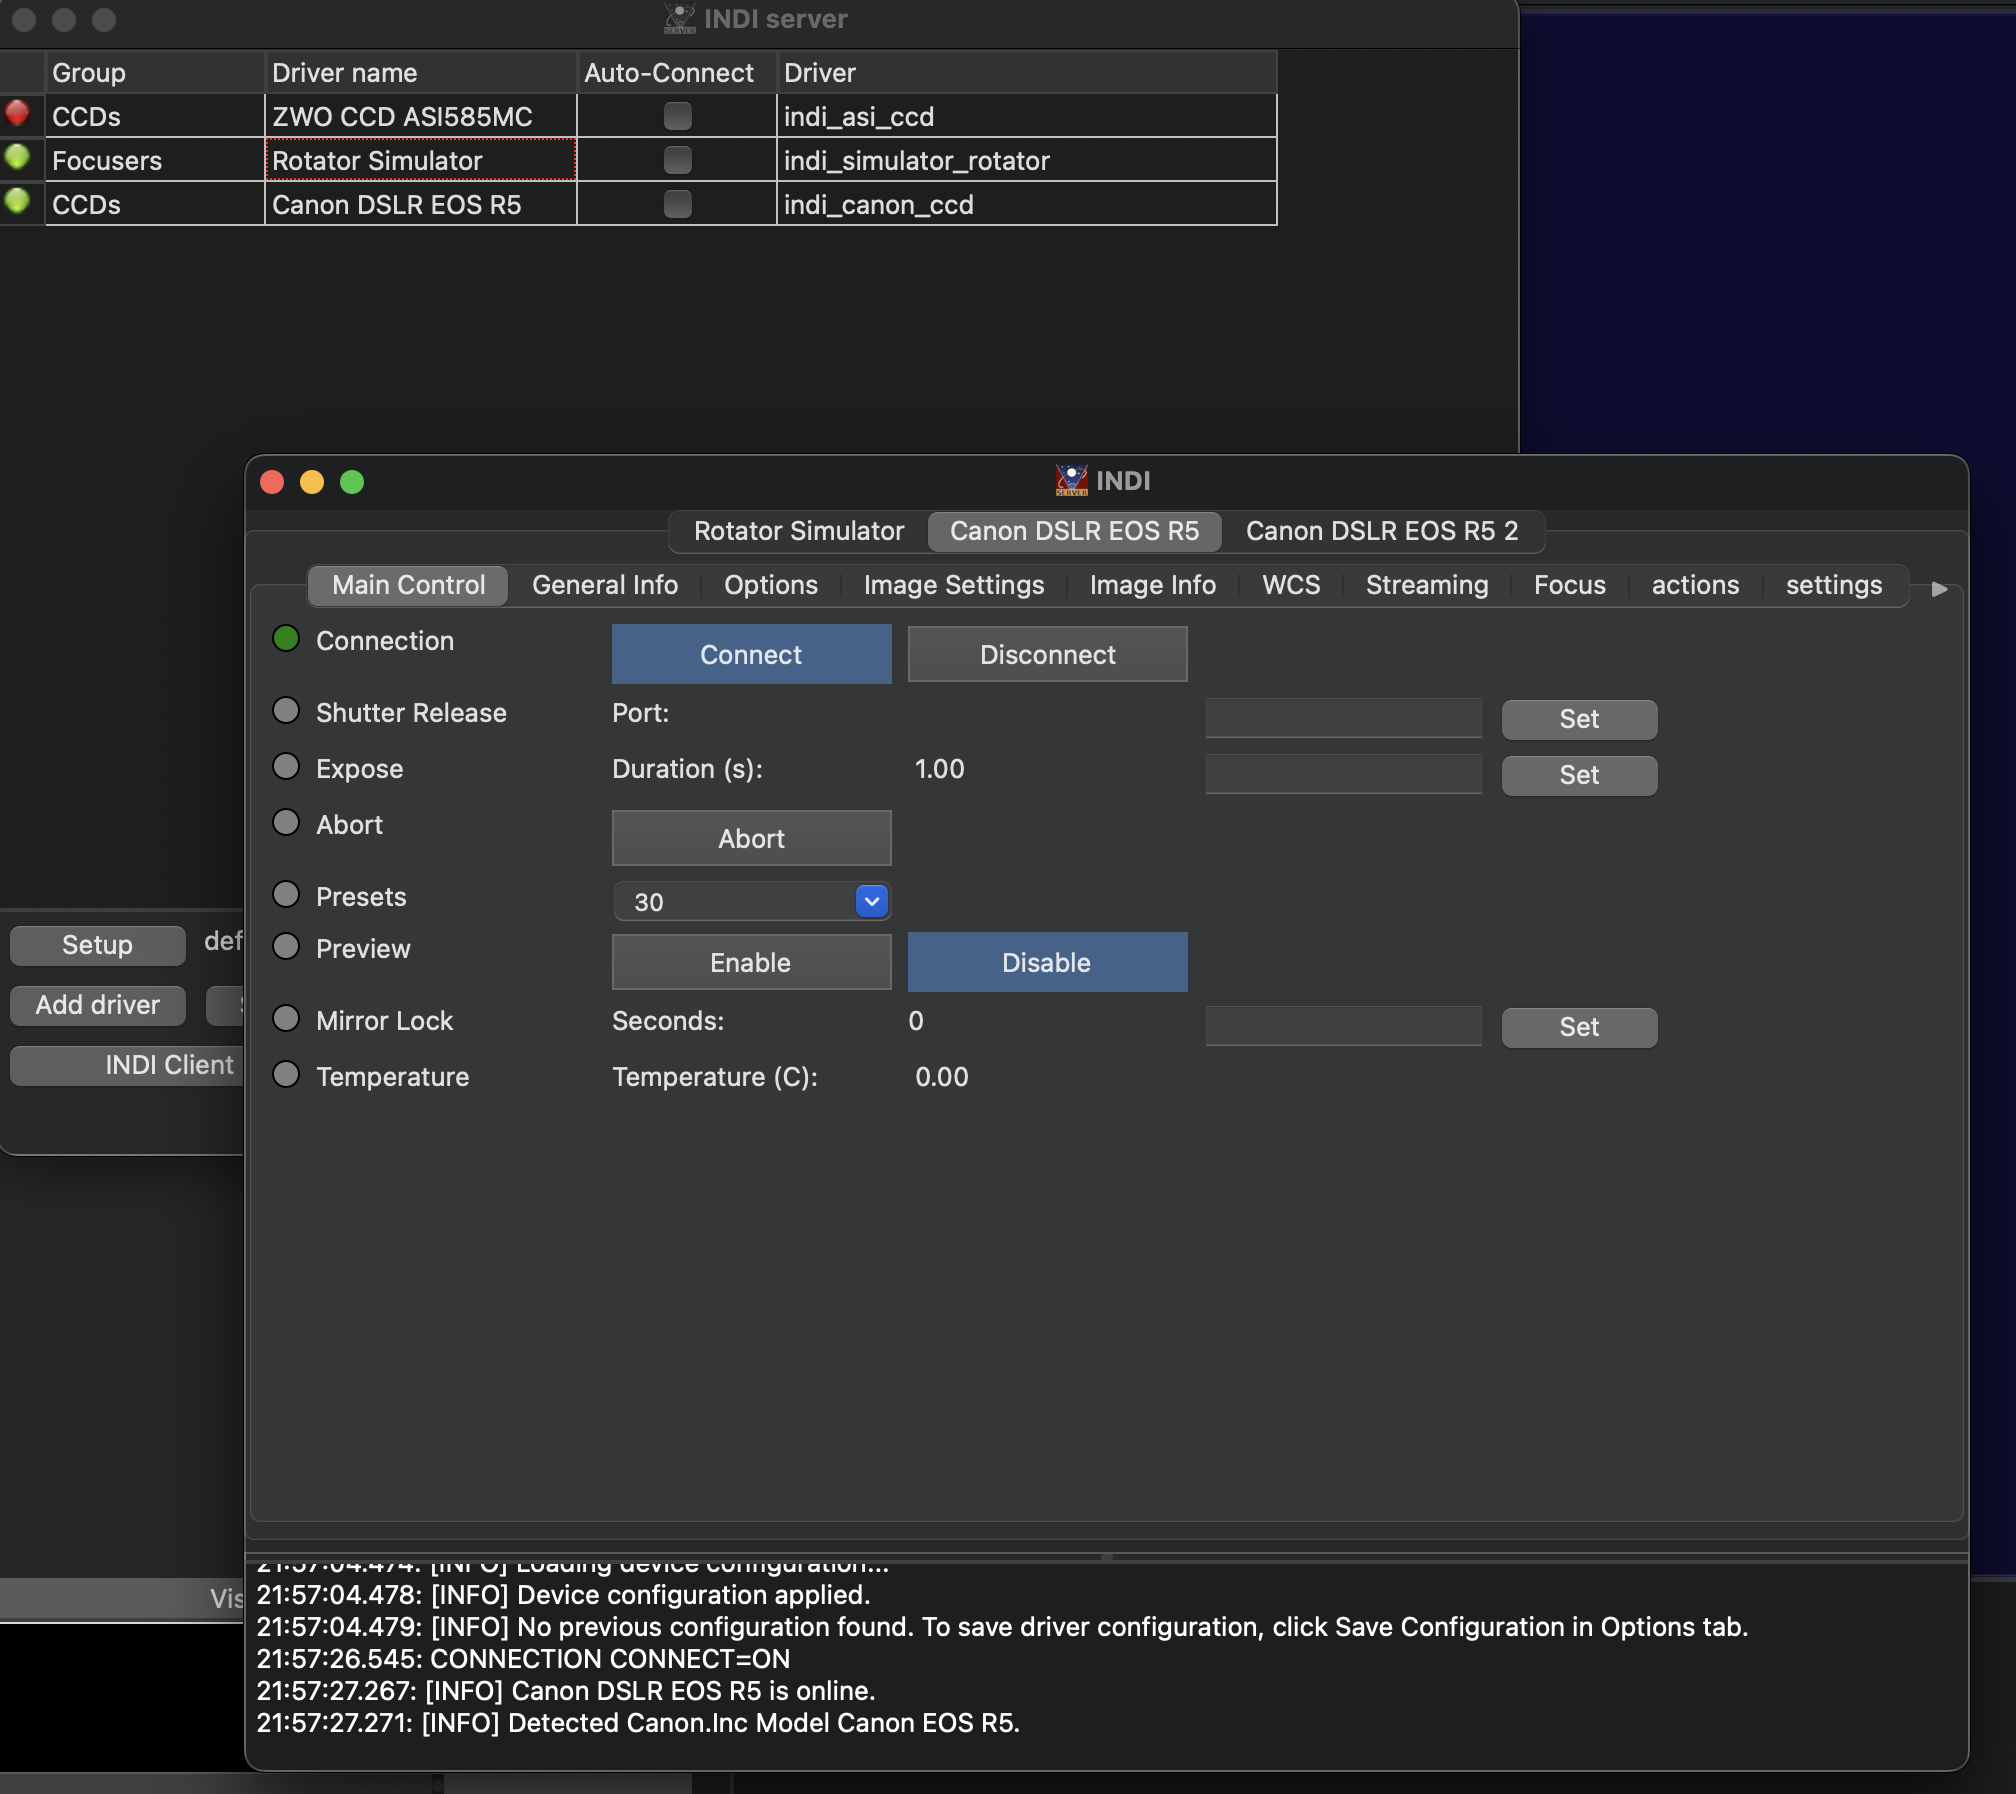Open the Canon DSLR EOS R5 2 device tab

1381,531
